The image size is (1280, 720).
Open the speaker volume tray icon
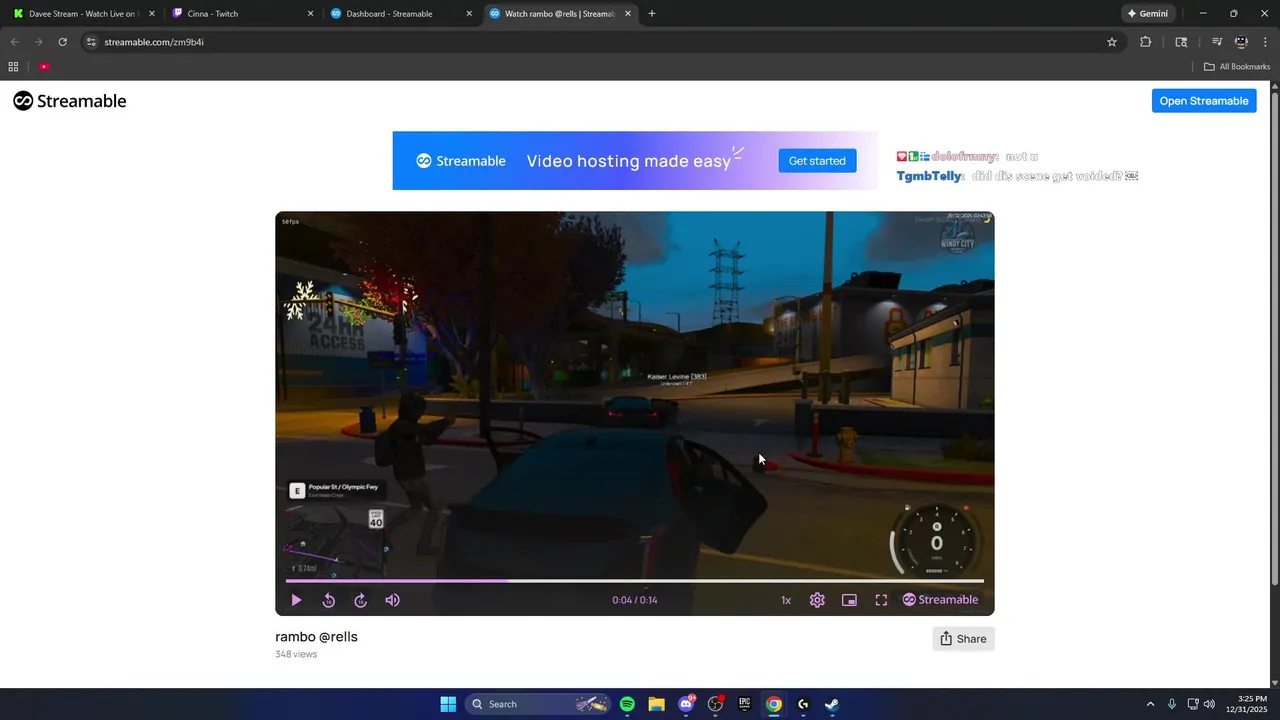[1209, 704]
